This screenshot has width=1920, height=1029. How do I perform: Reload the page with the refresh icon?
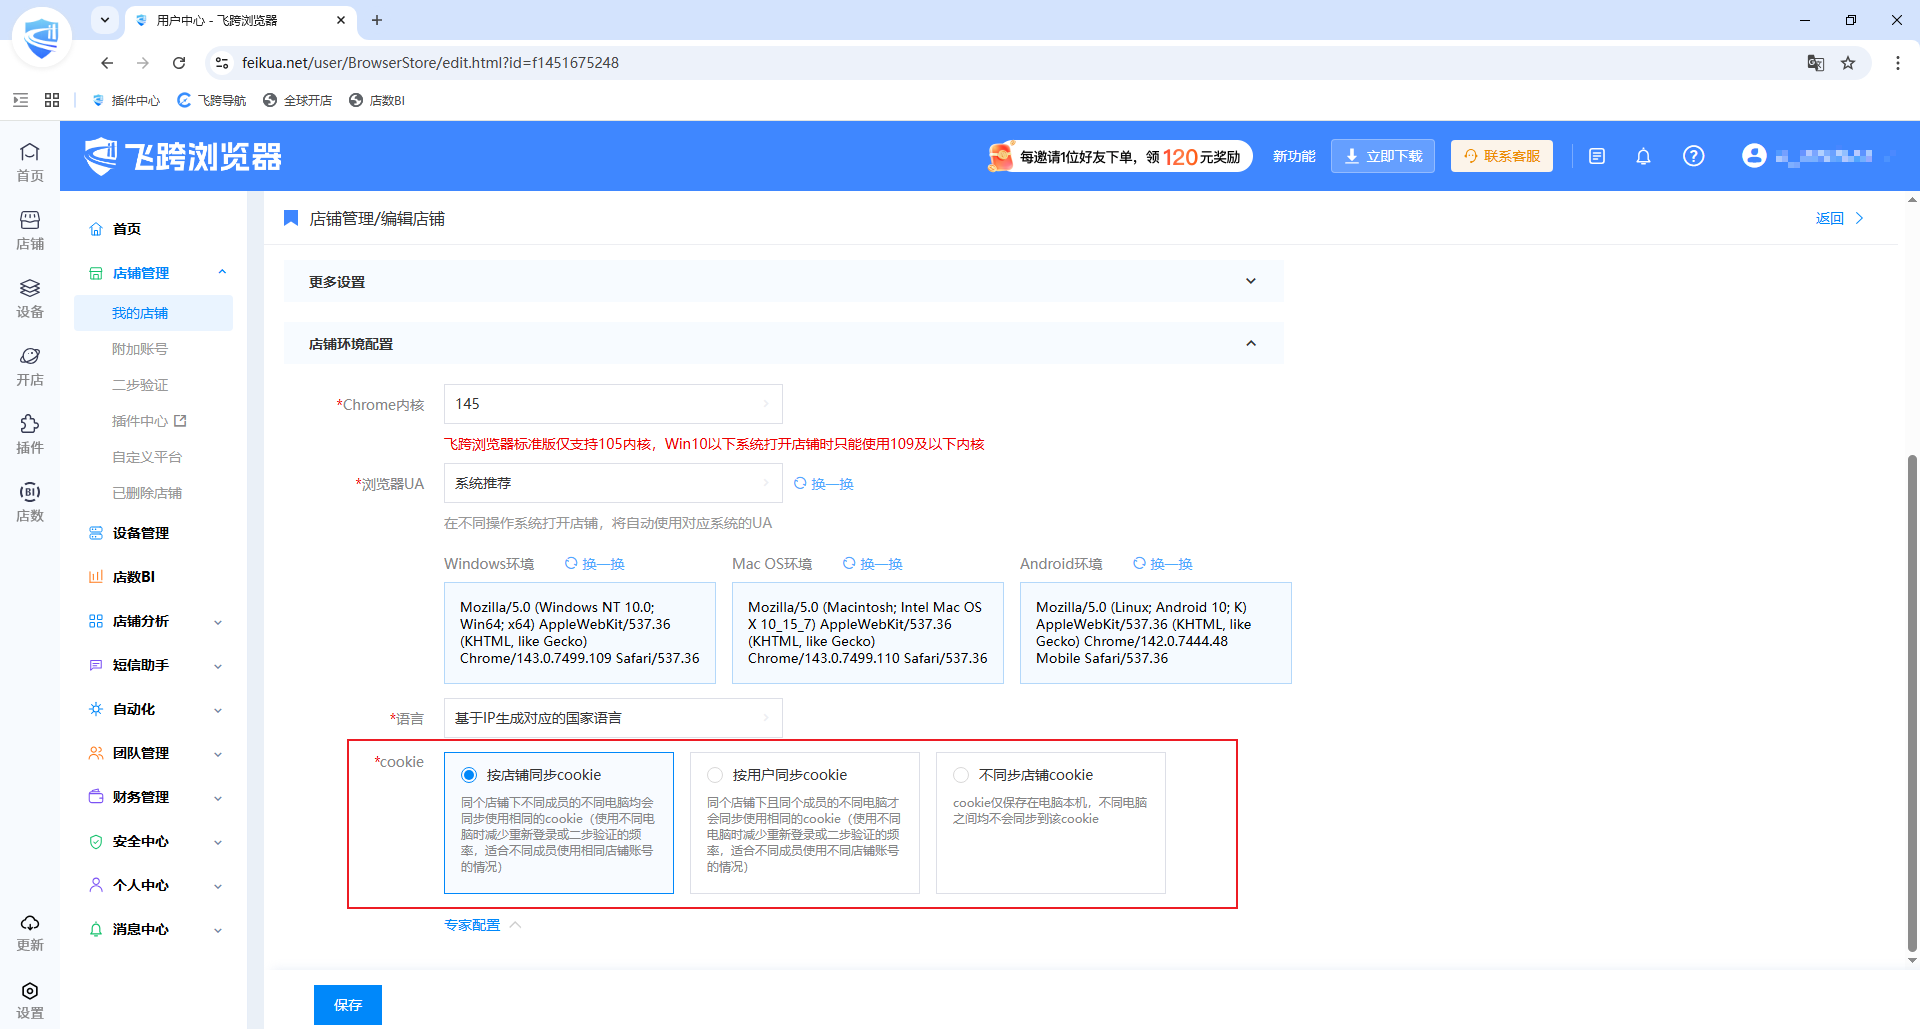[179, 63]
